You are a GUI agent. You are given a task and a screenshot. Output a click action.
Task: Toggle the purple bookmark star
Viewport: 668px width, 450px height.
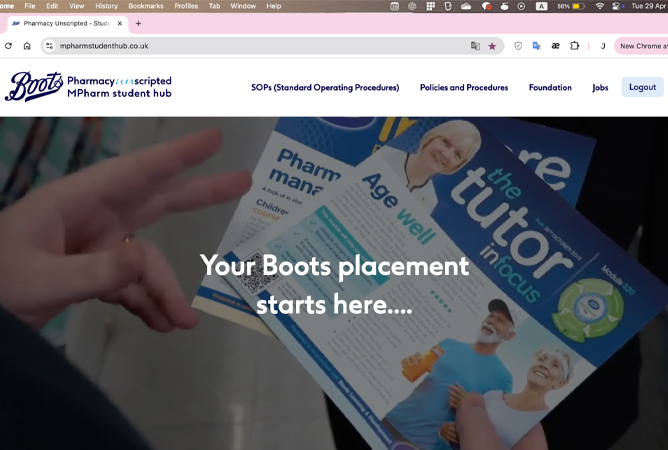pos(492,46)
